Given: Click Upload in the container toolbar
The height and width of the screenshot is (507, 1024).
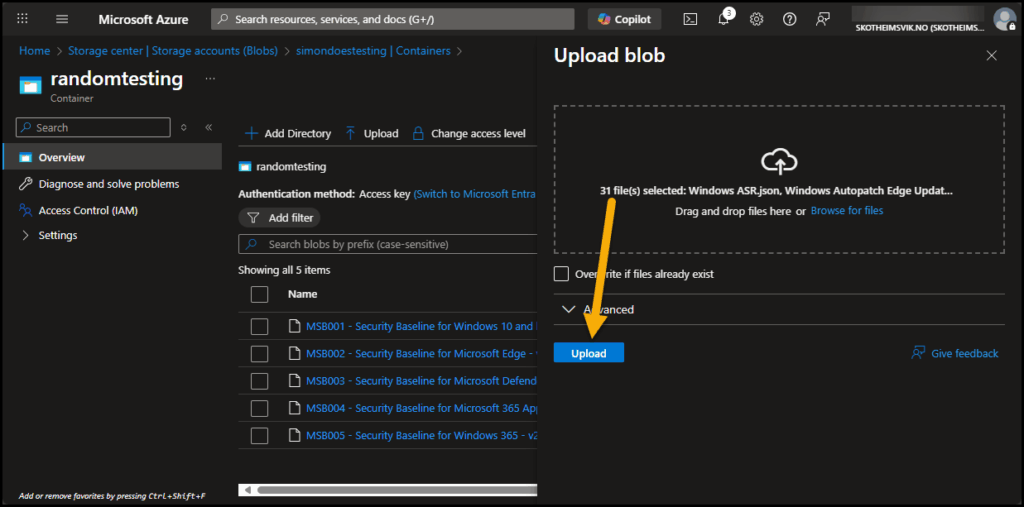Looking at the screenshot, I should pyautogui.click(x=372, y=133).
